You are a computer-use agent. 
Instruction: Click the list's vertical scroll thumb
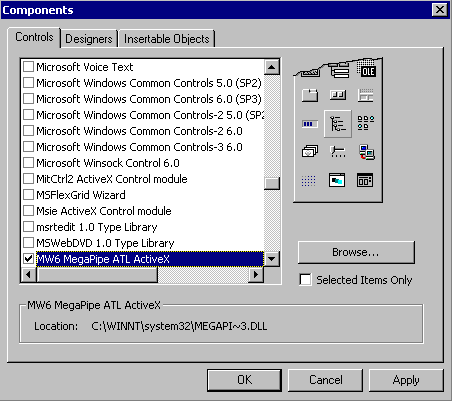(272, 184)
